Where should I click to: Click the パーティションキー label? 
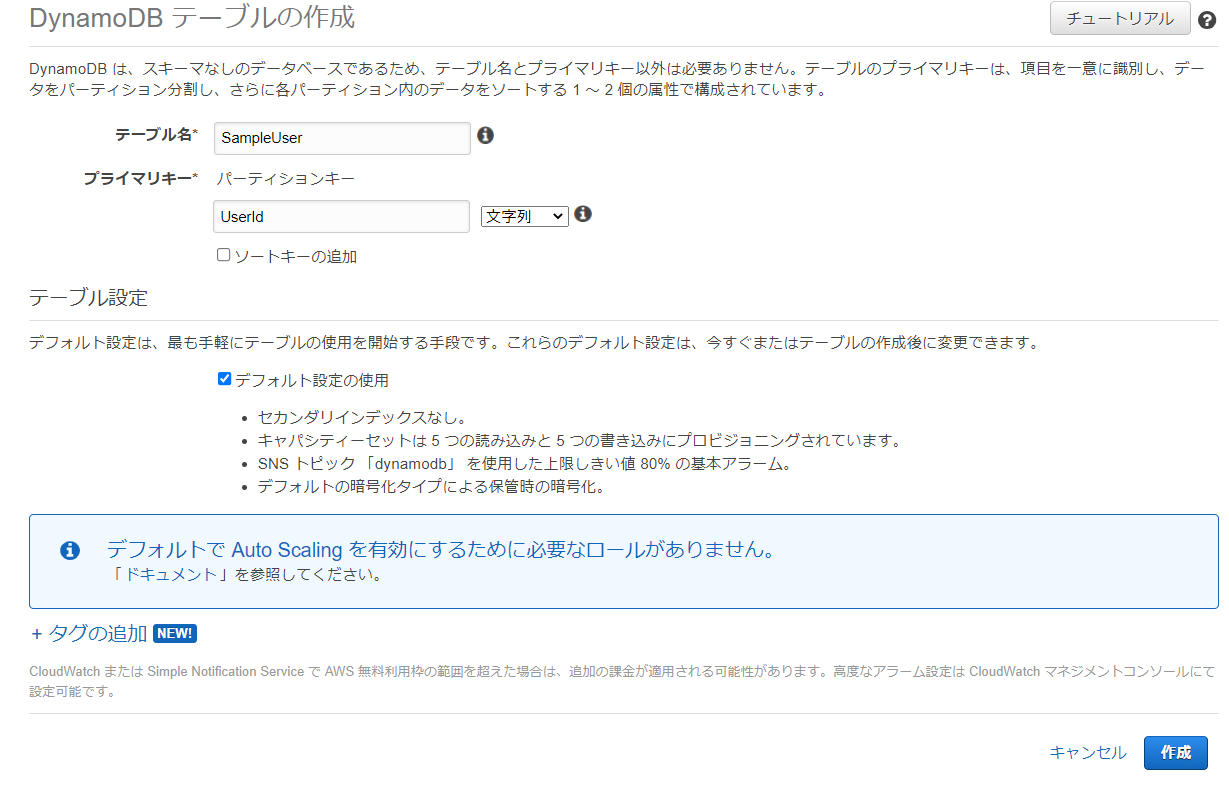pos(286,178)
